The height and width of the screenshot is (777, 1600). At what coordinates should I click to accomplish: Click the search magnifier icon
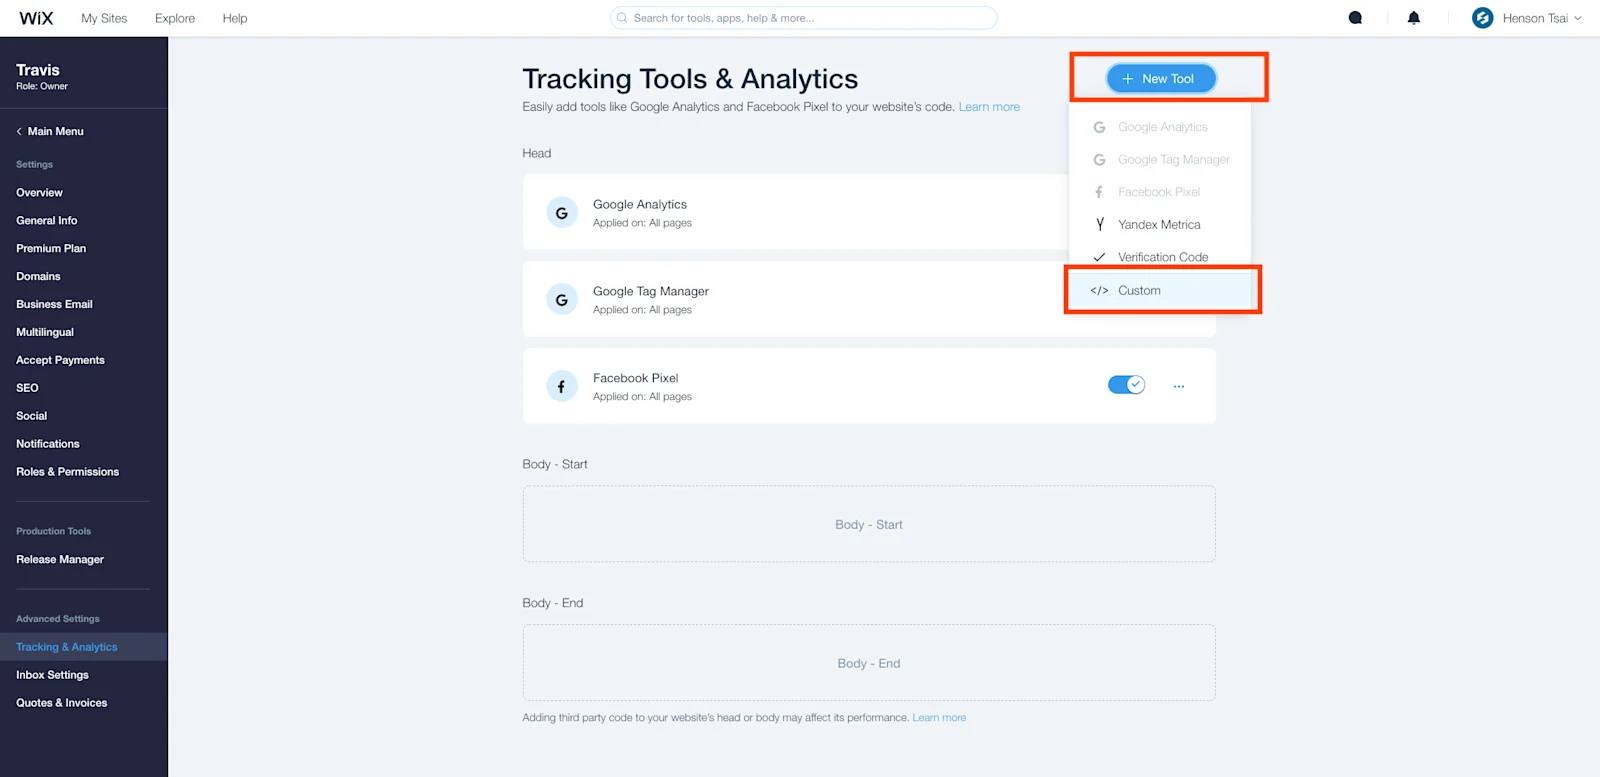[622, 18]
